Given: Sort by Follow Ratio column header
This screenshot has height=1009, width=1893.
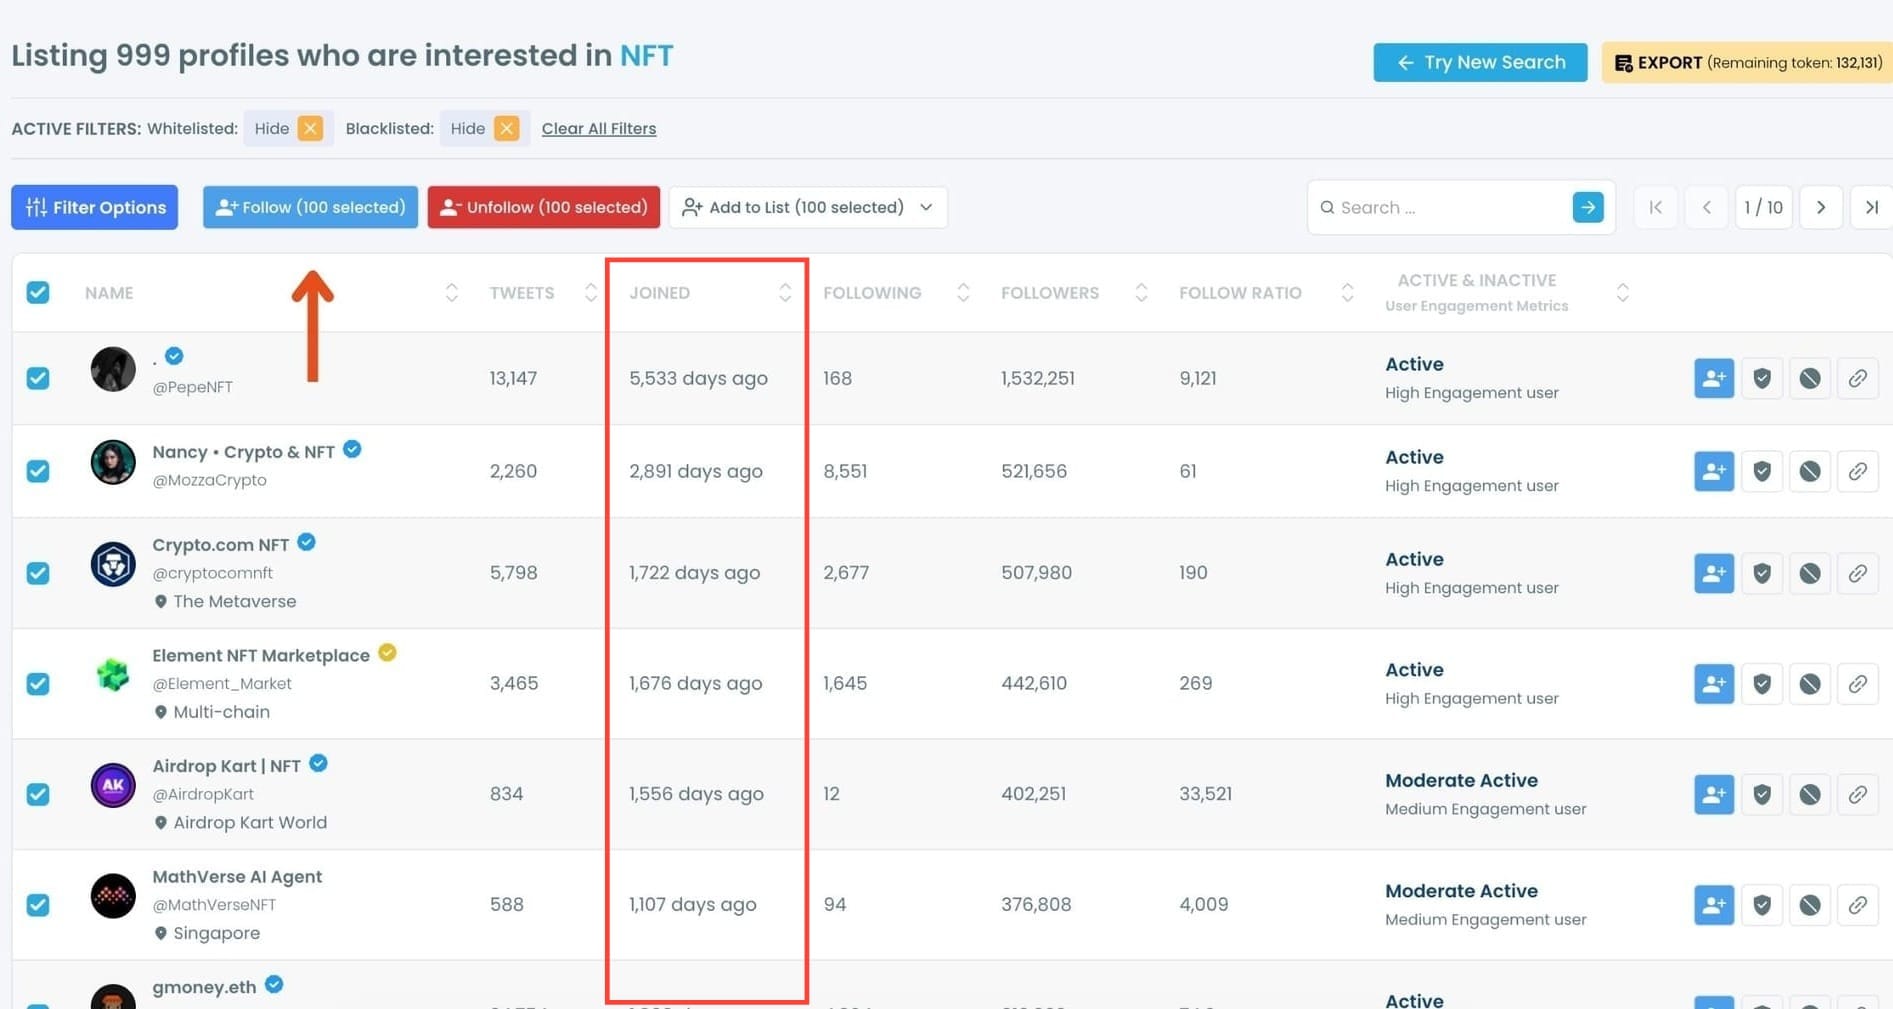Looking at the screenshot, I should [x=1346, y=292].
